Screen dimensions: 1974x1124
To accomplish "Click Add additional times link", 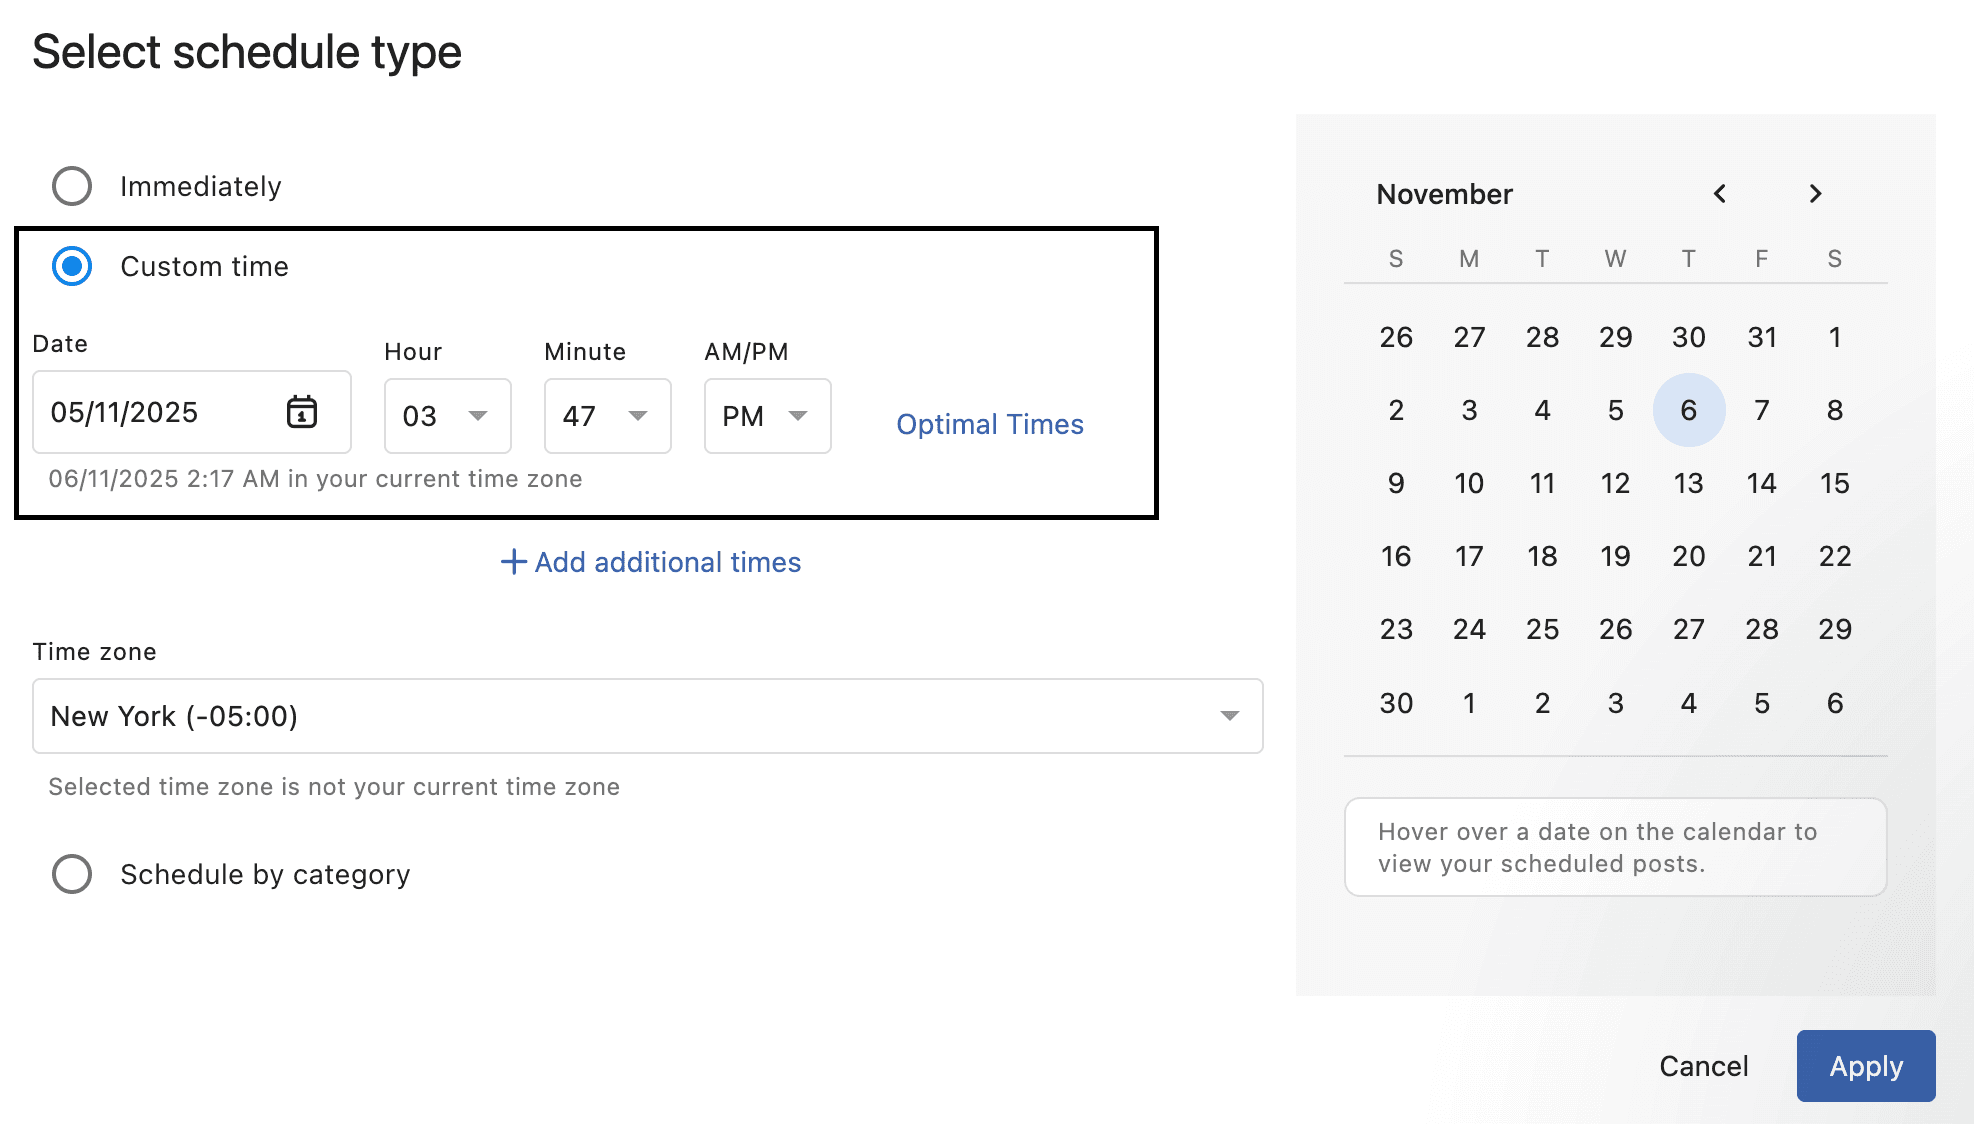I will tap(667, 562).
